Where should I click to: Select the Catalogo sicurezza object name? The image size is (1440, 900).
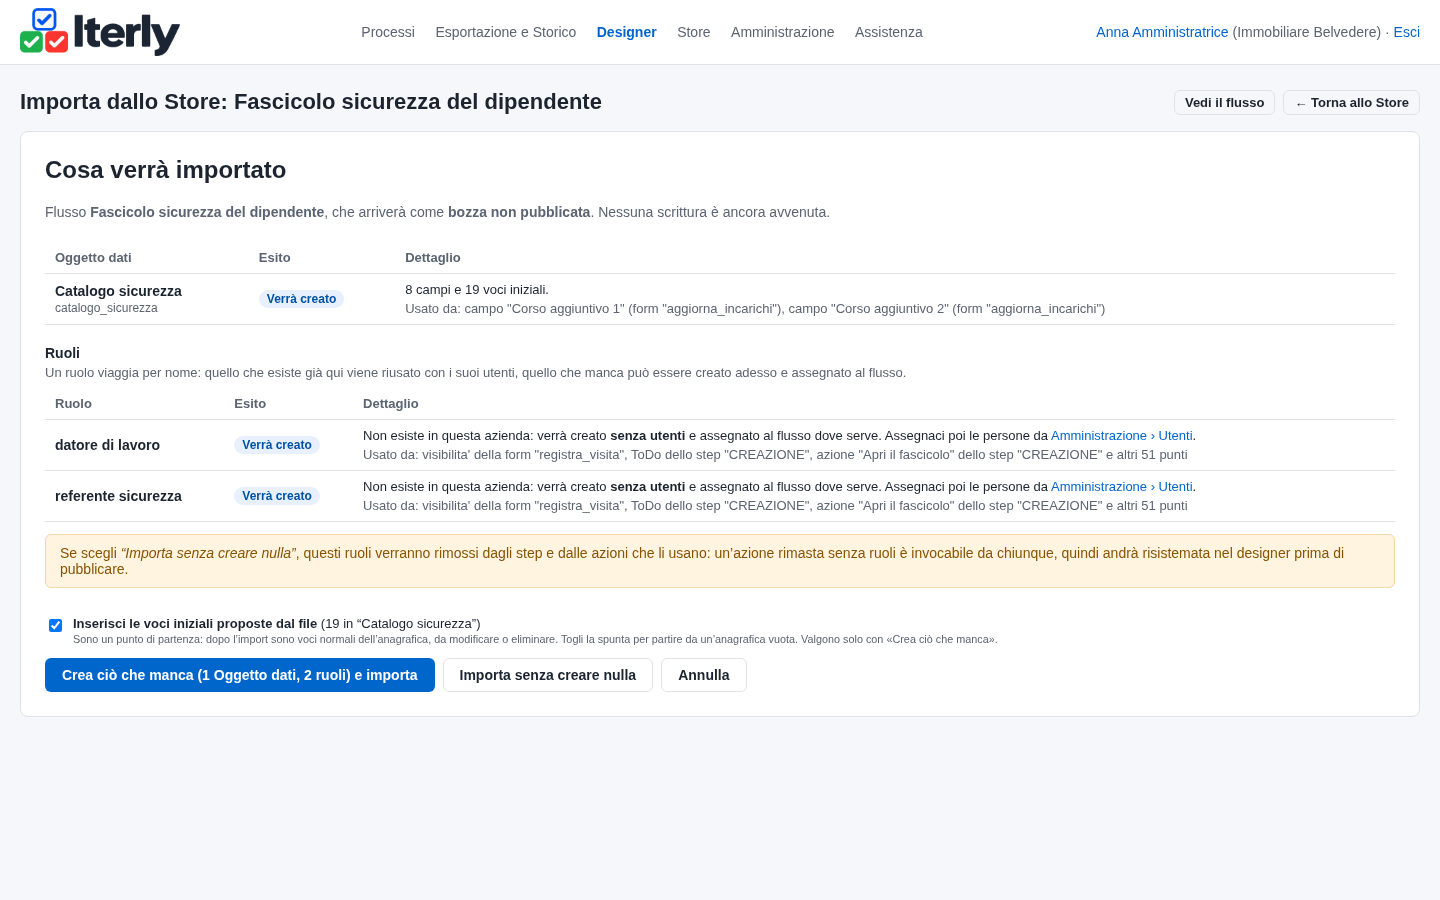click(x=118, y=291)
